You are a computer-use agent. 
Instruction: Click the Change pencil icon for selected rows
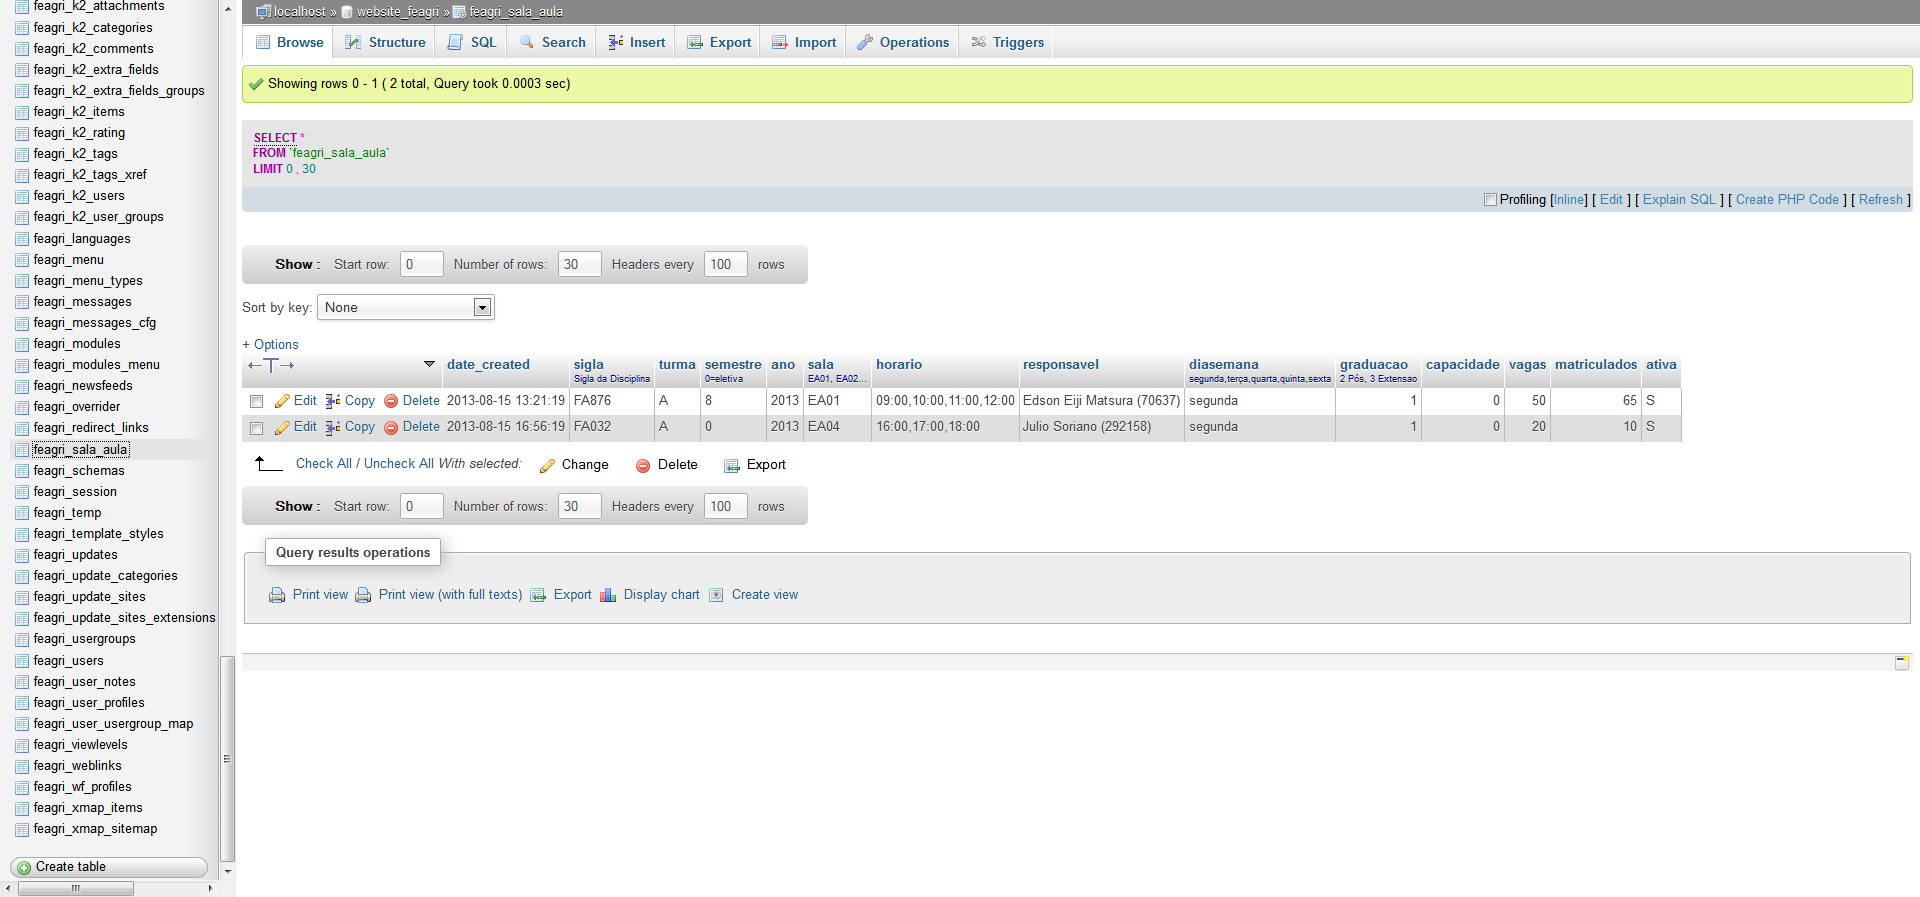point(547,465)
